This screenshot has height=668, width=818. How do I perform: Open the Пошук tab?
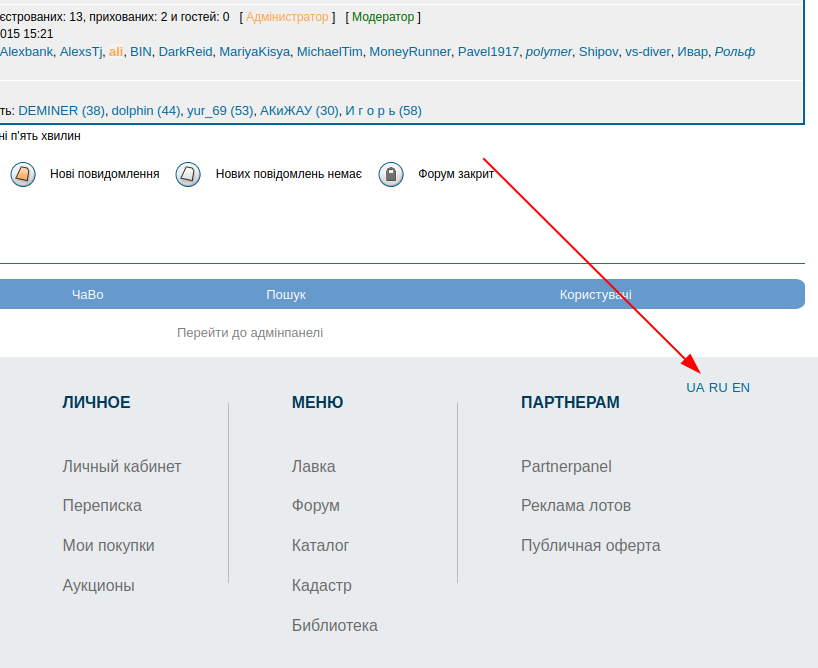pos(286,295)
